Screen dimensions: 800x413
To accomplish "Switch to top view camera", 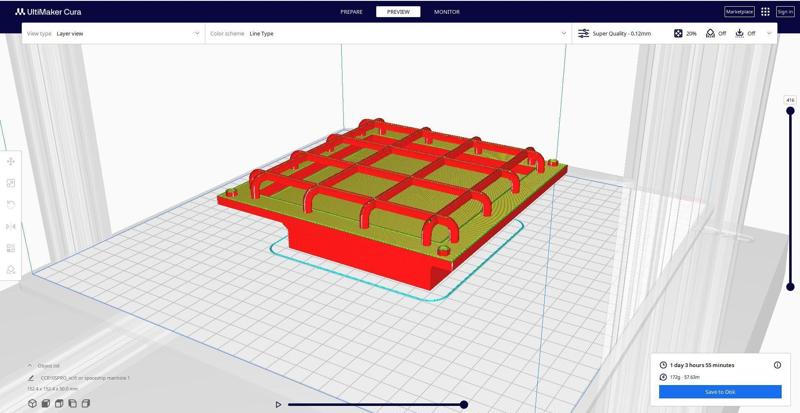I will [x=59, y=403].
